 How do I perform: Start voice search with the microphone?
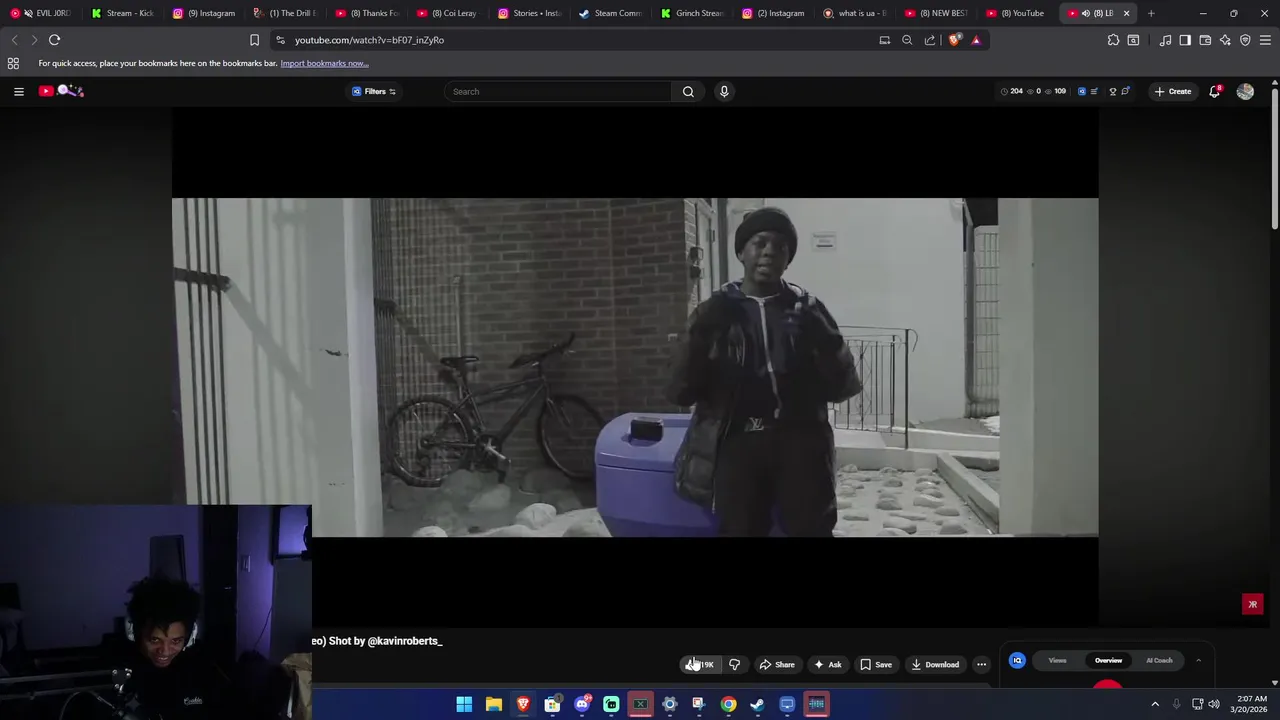click(724, 91)
